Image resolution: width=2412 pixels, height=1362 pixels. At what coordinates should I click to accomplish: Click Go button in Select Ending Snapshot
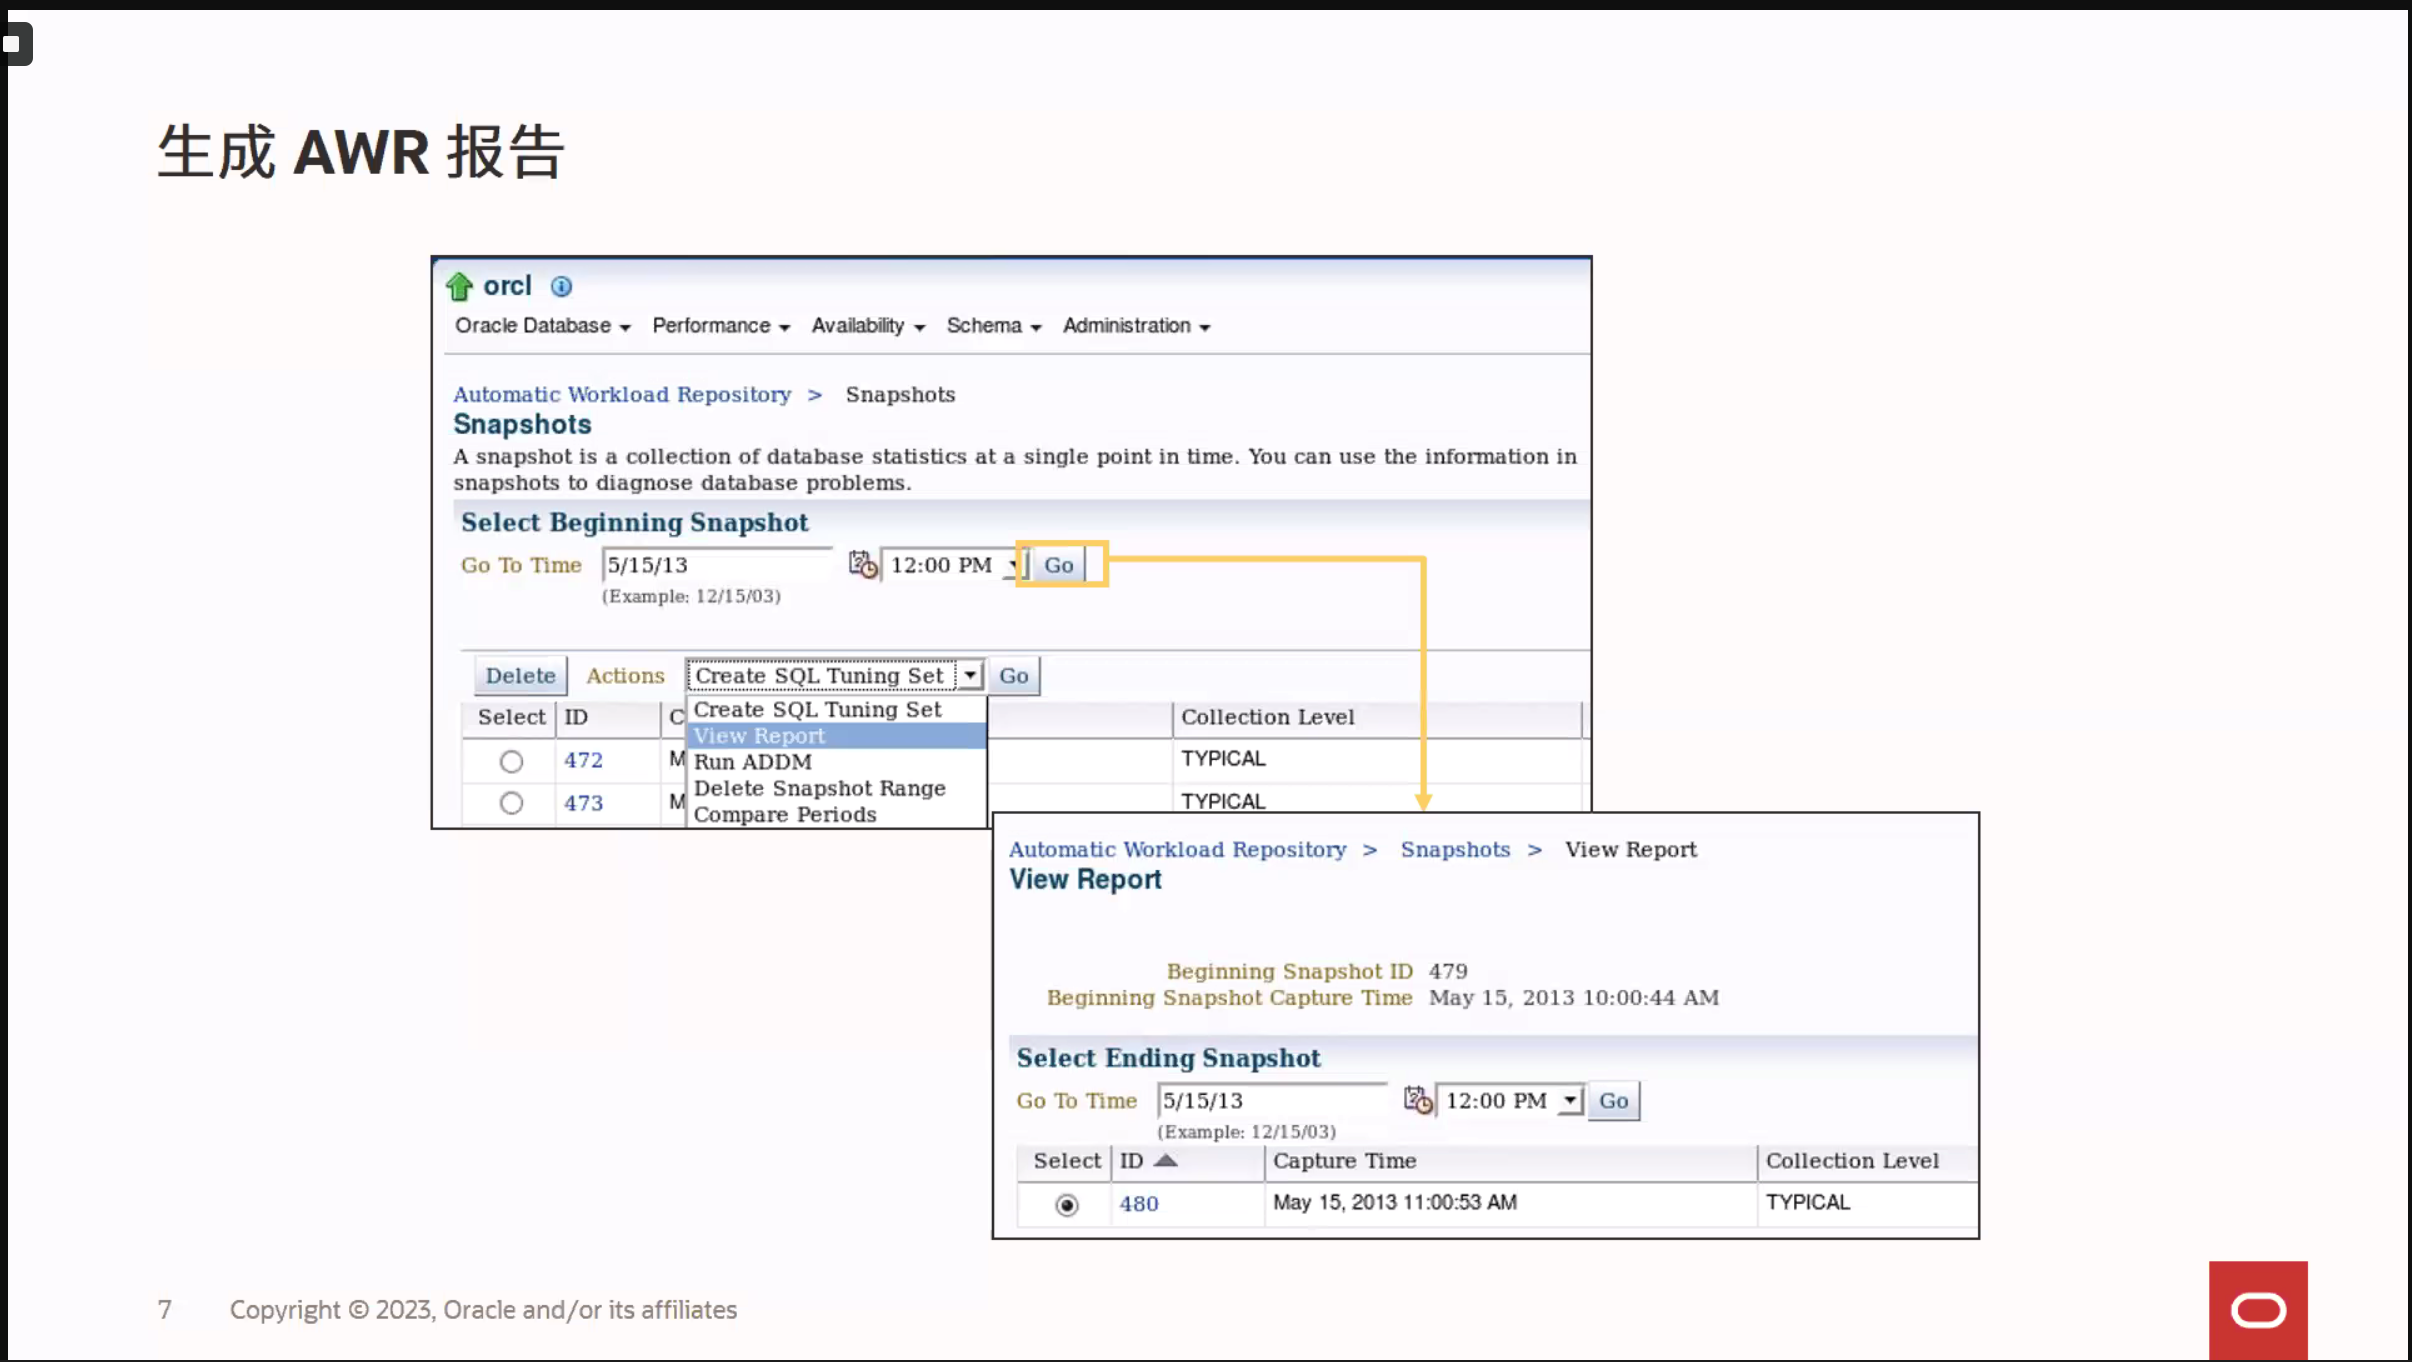point(1613,1100)
